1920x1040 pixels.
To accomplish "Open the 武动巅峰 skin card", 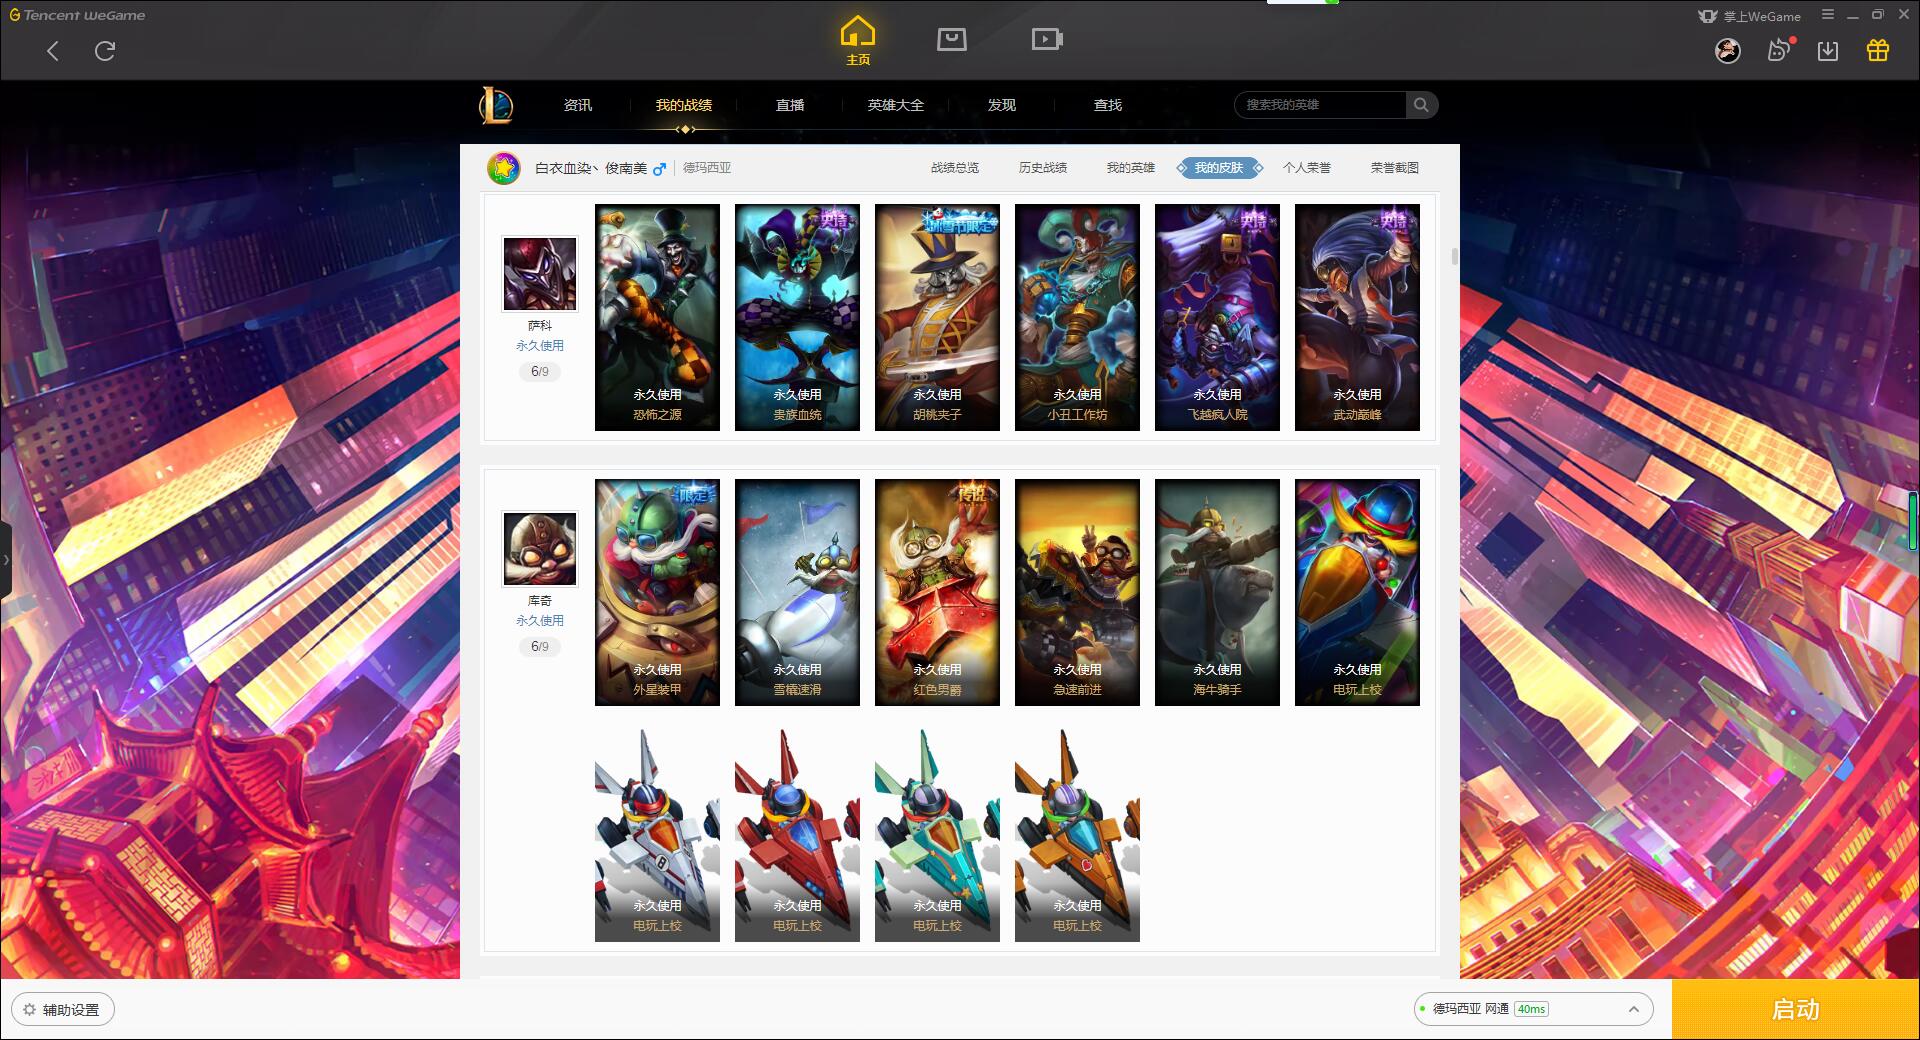I will pos(1357,318).
